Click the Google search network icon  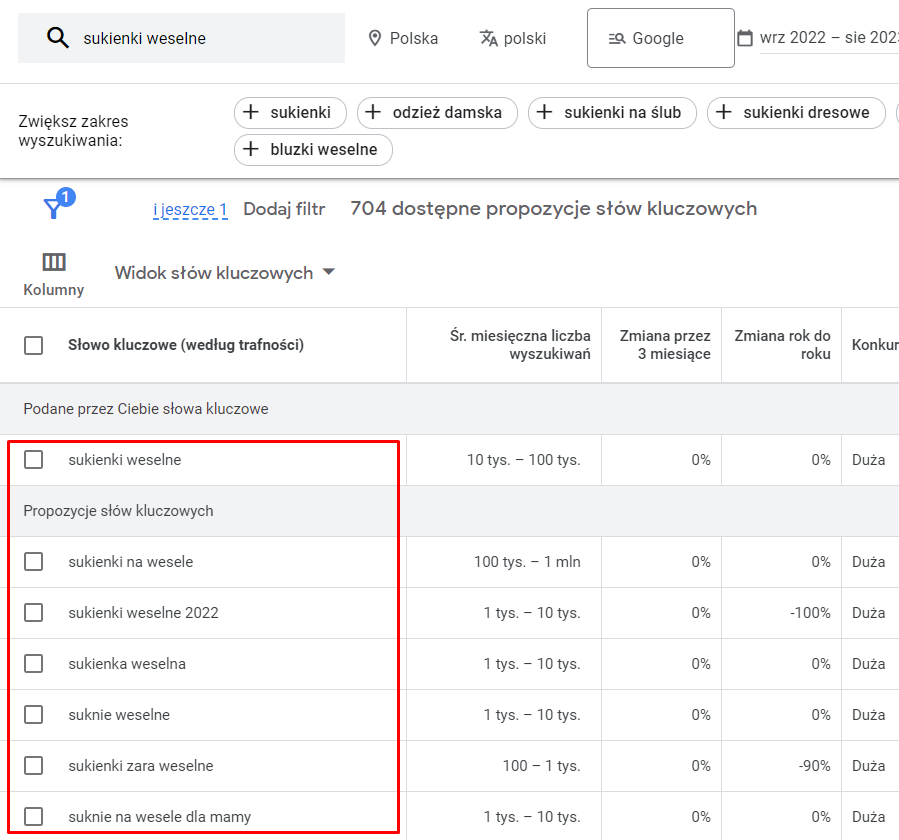click(x=617, y=38)
